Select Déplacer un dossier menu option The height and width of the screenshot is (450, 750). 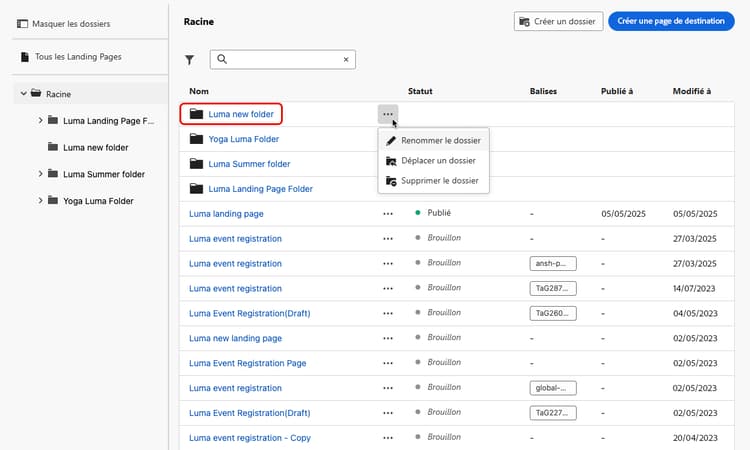point(437,160)
